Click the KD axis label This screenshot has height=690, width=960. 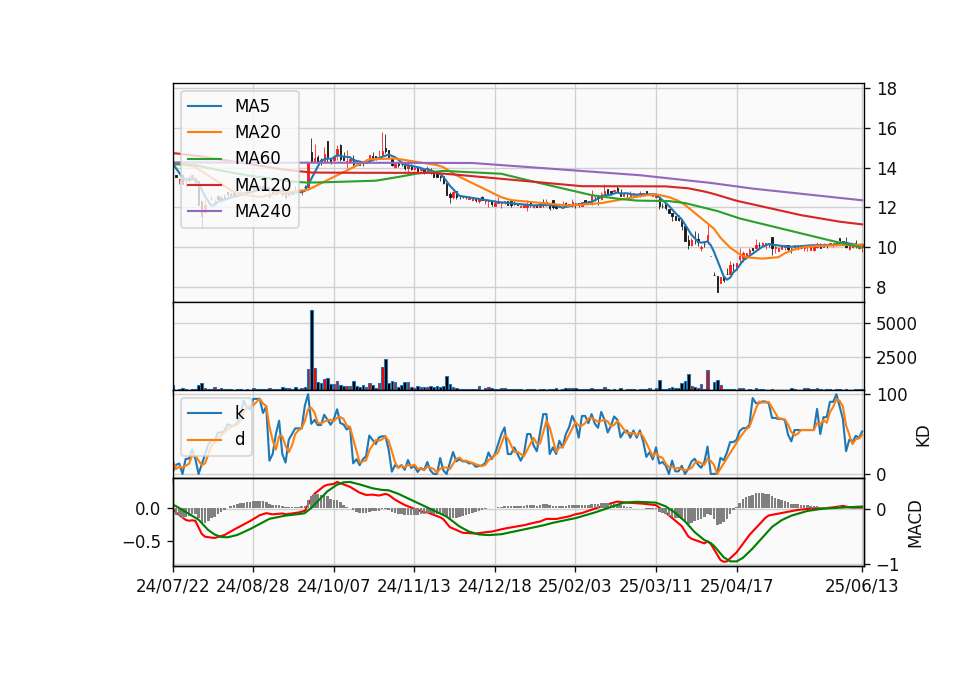pos(923,436)
